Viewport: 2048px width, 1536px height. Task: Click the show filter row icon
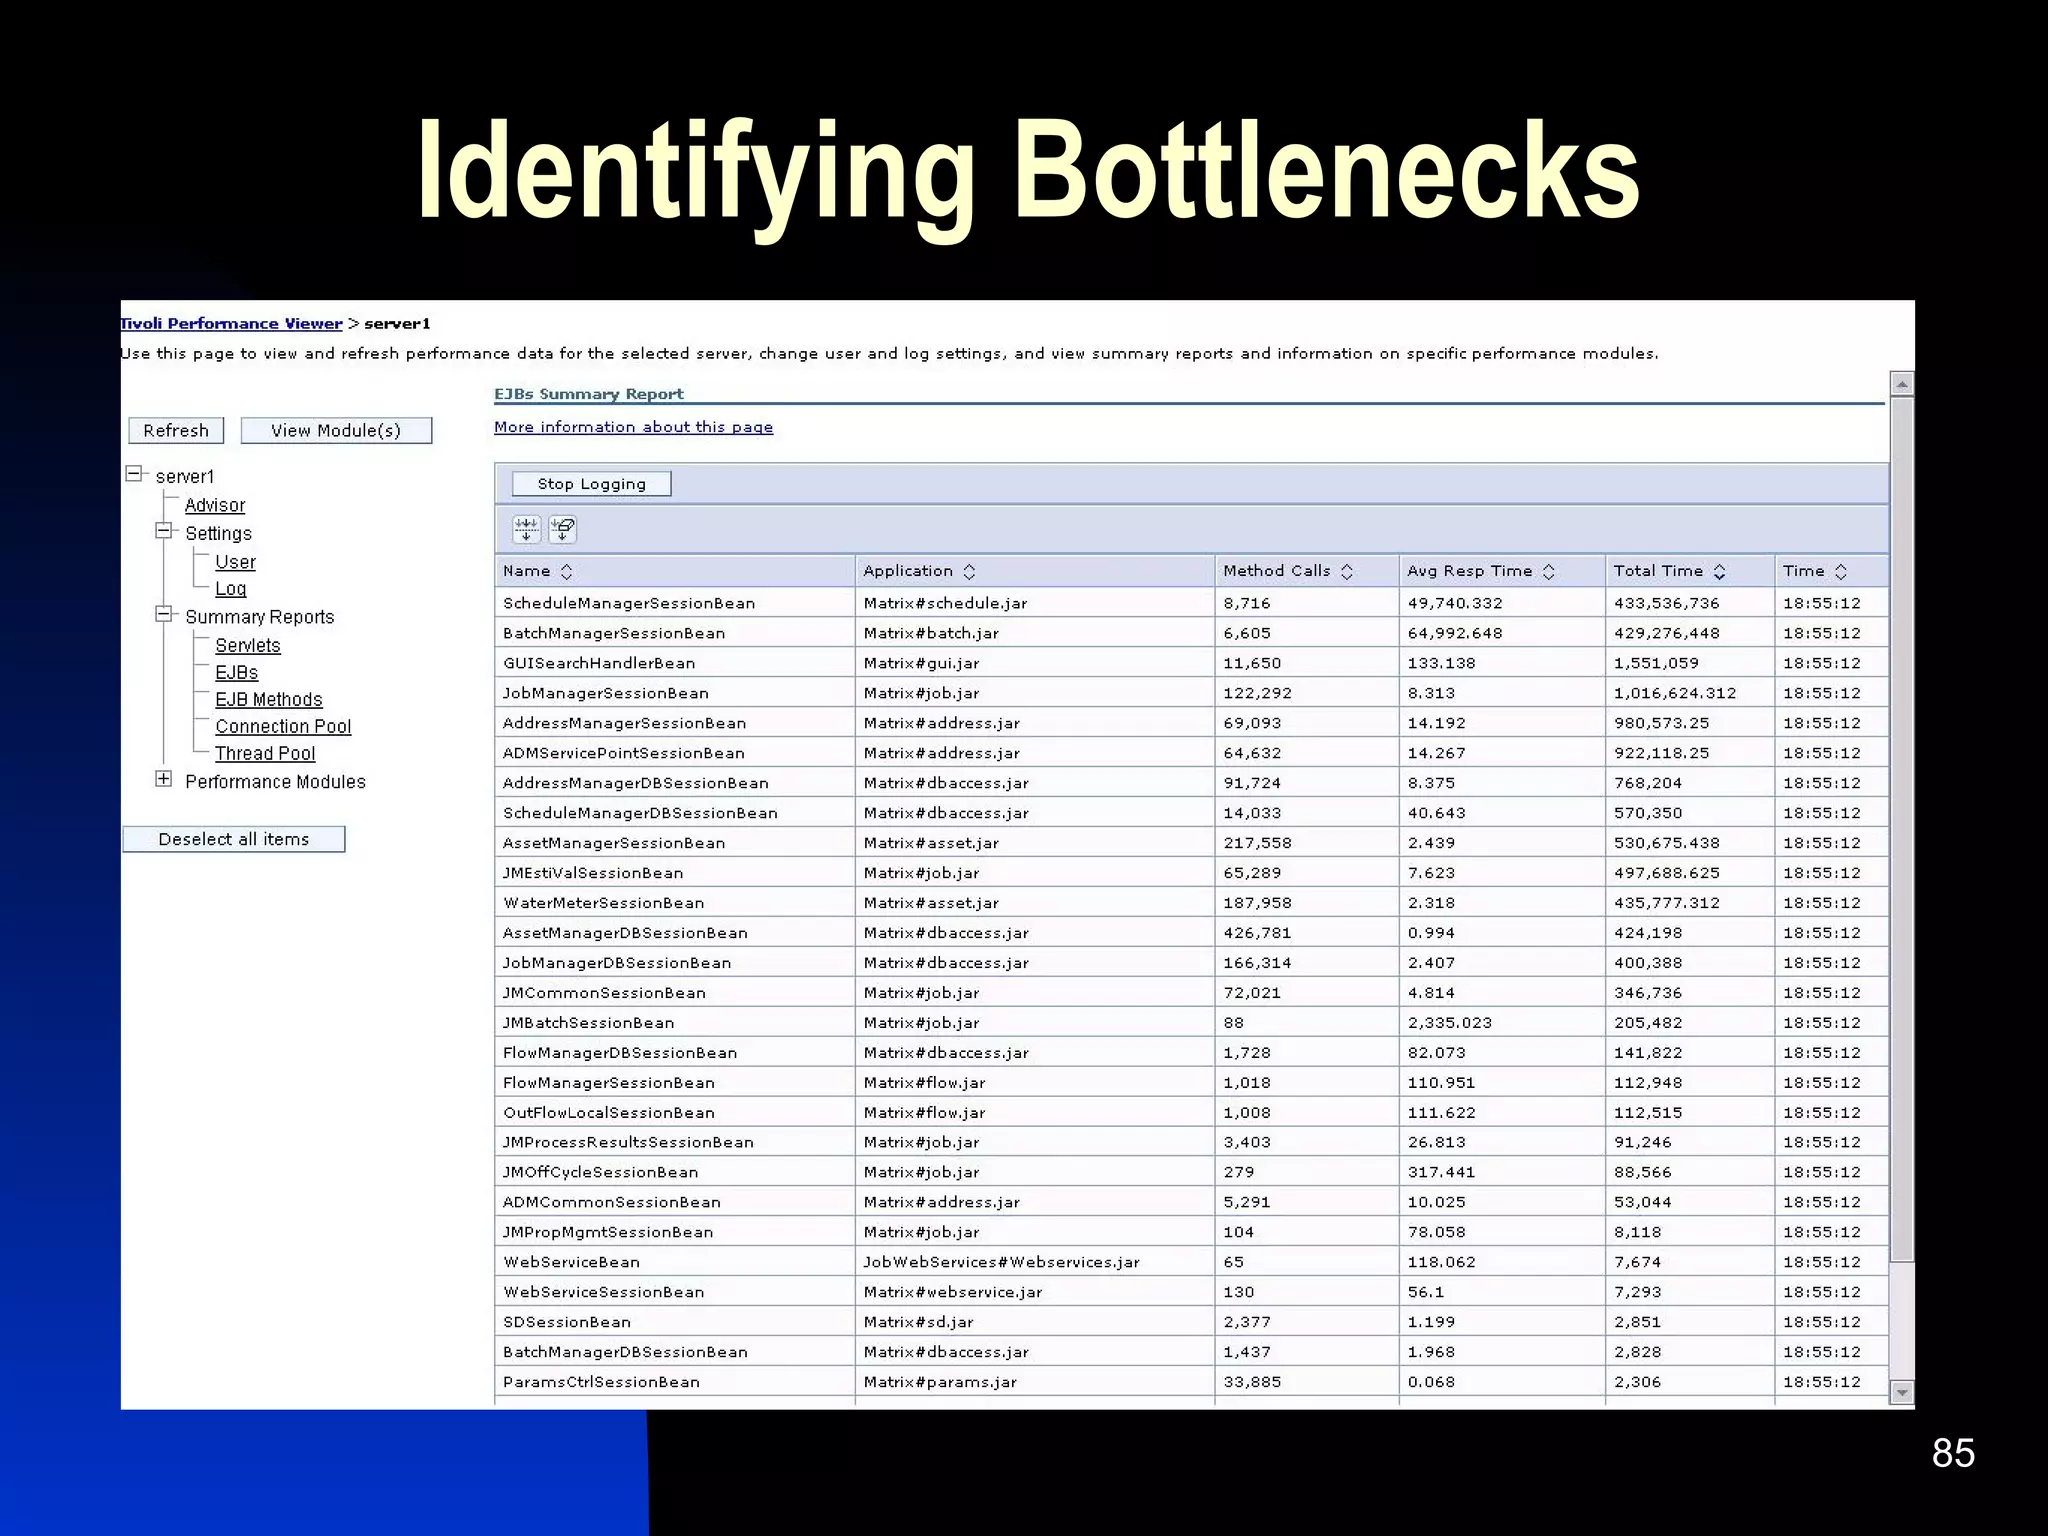pyautogui.click(x=526, y=529)
